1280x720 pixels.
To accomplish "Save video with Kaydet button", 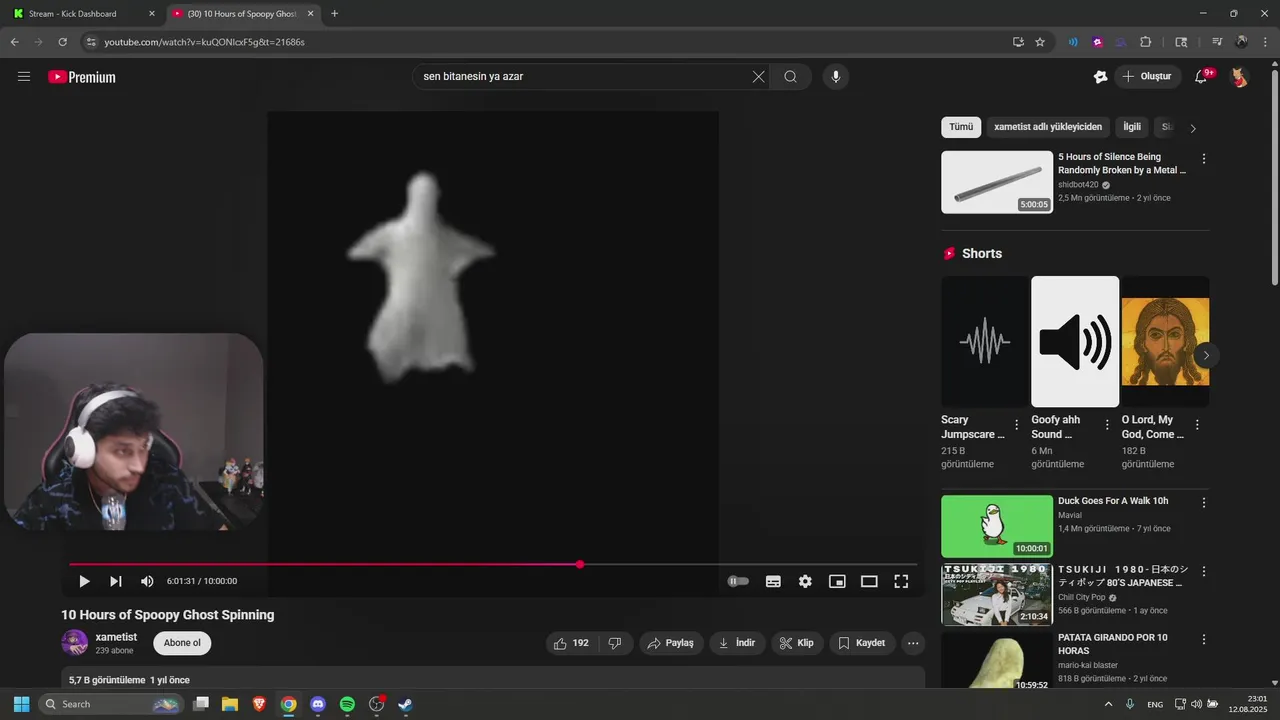I will (862, 643).
